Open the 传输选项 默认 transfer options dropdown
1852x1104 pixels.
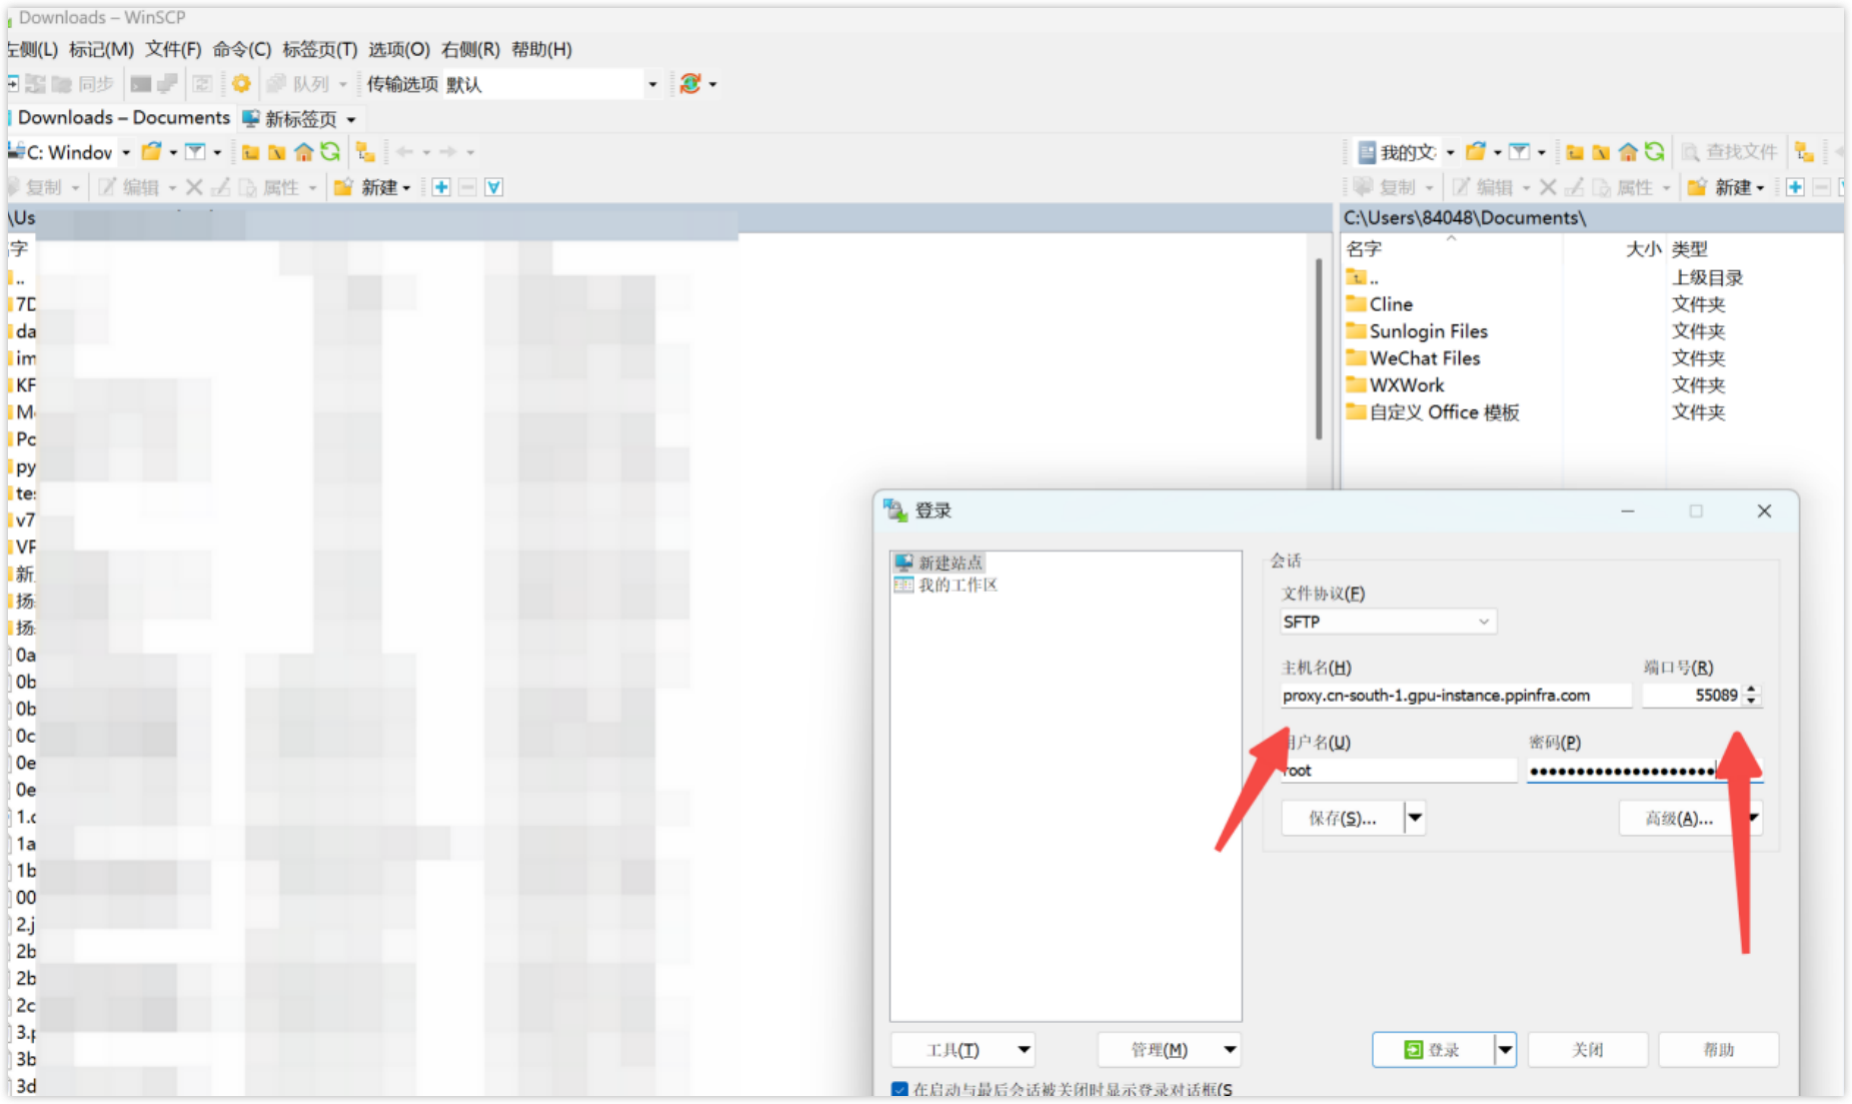[652, 84]
